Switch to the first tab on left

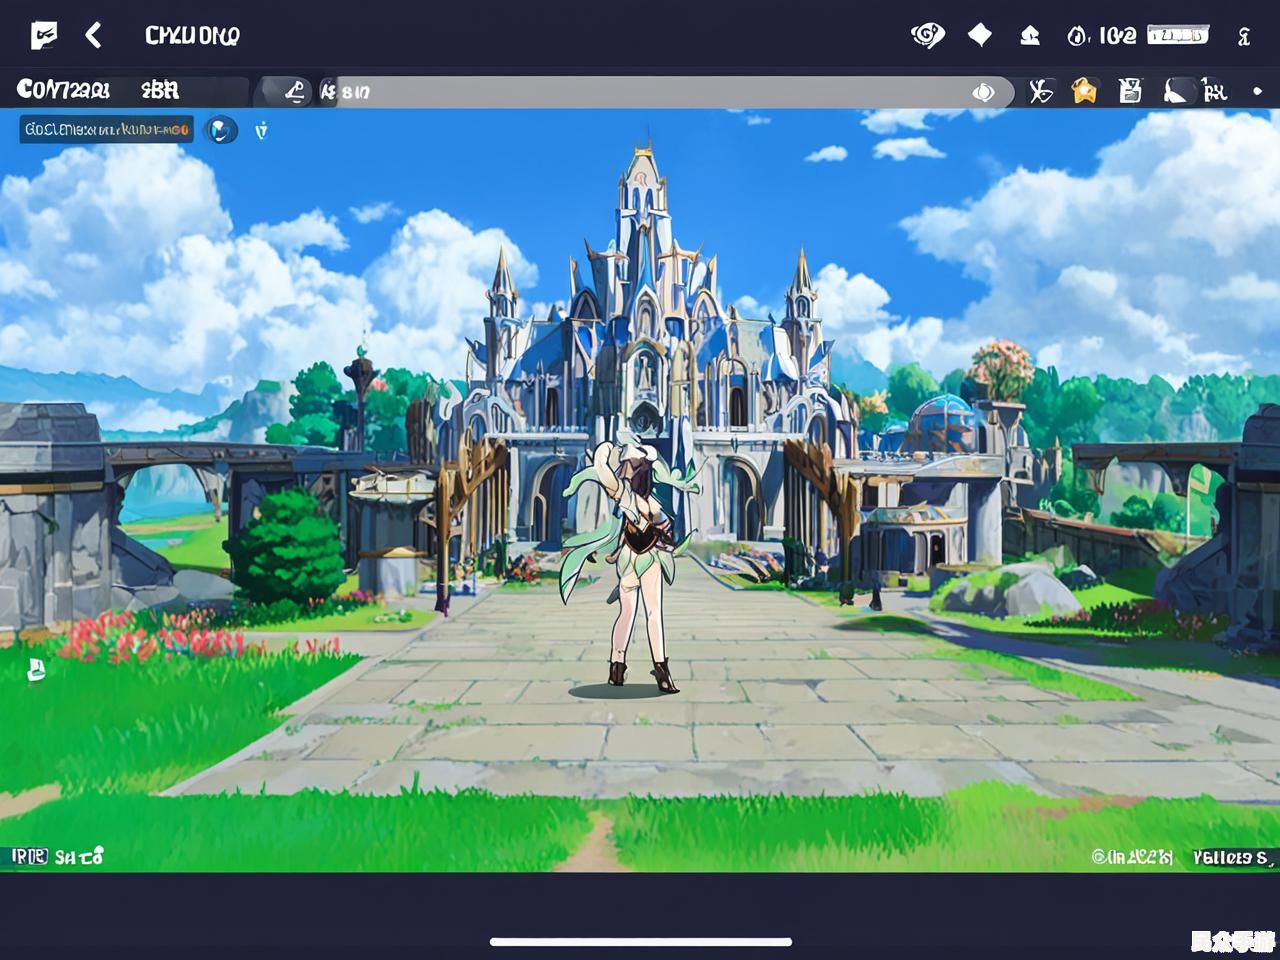coord(63,90)
